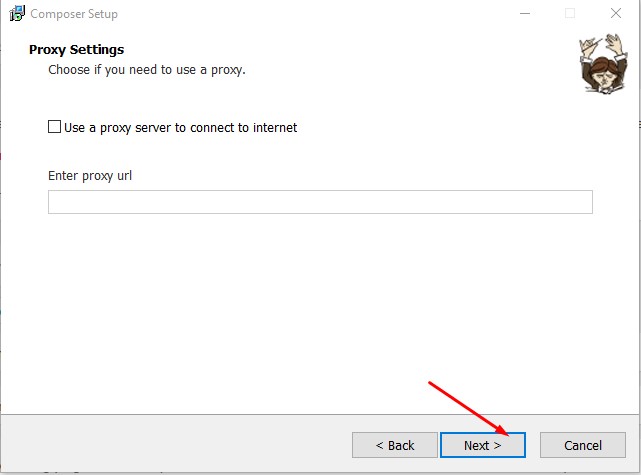Screen dimensions: 641x475
Task: Click the 'Choose if you need to use a proxy.' text
Action: coord(146,70)
